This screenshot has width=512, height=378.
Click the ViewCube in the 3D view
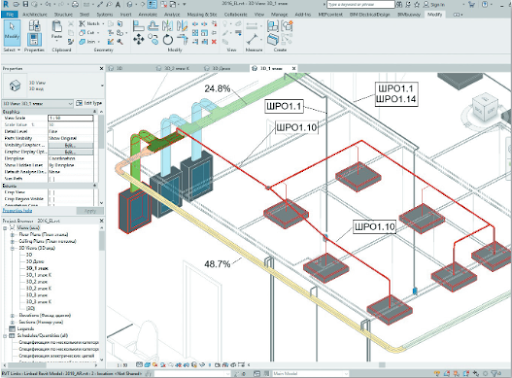(484, 109)
